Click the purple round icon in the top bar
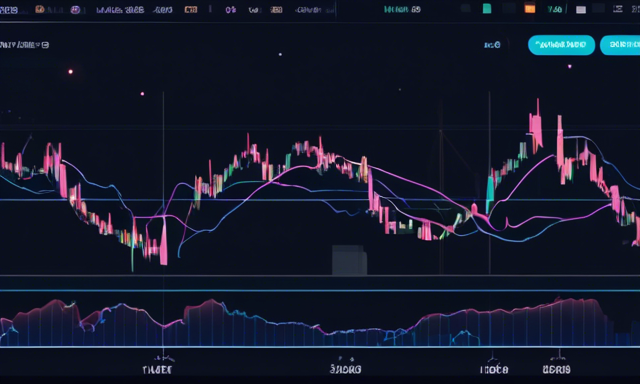 tap(75, 9)
